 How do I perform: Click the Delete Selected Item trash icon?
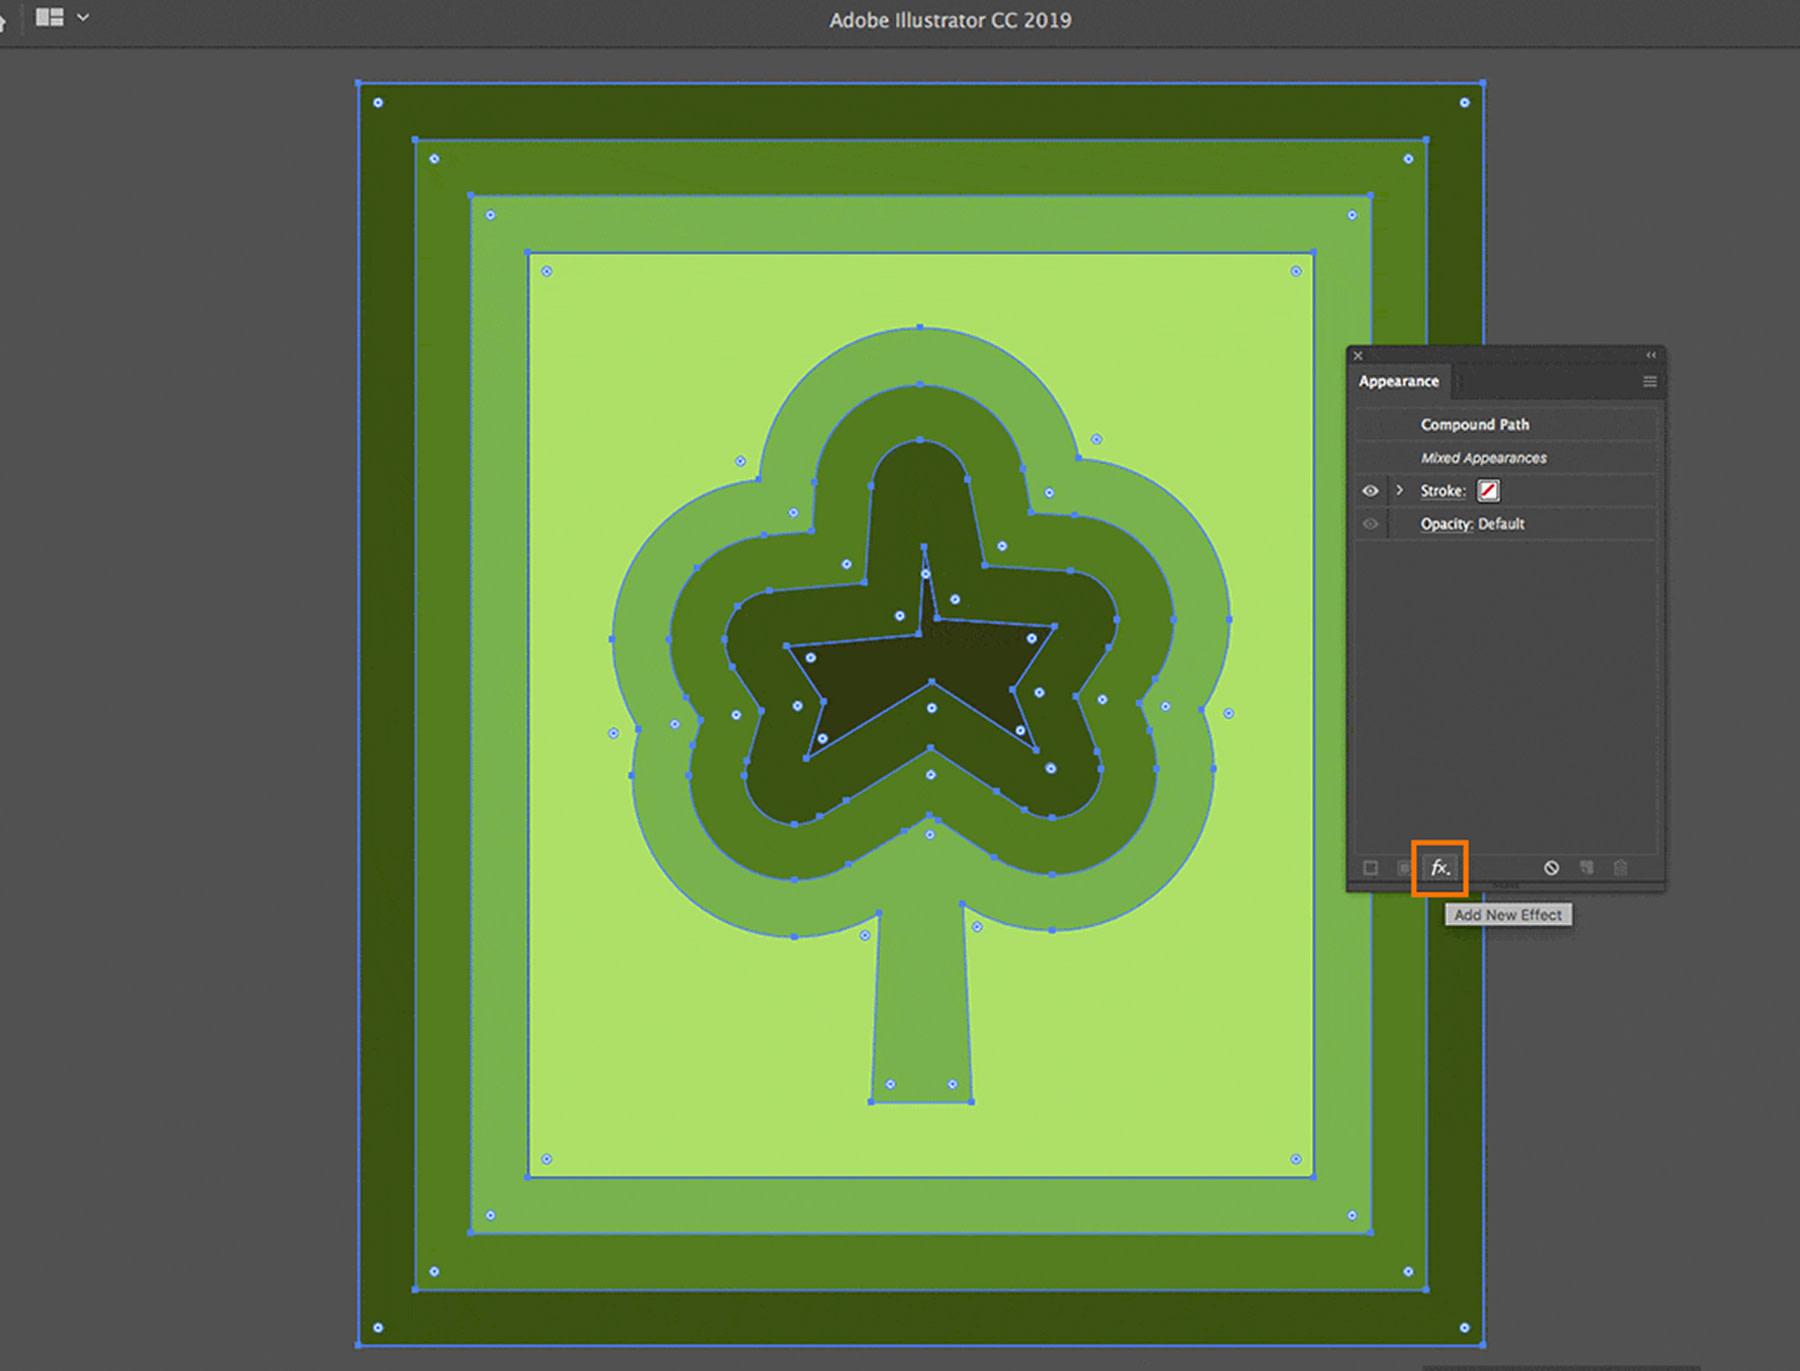coord(1621,868)
